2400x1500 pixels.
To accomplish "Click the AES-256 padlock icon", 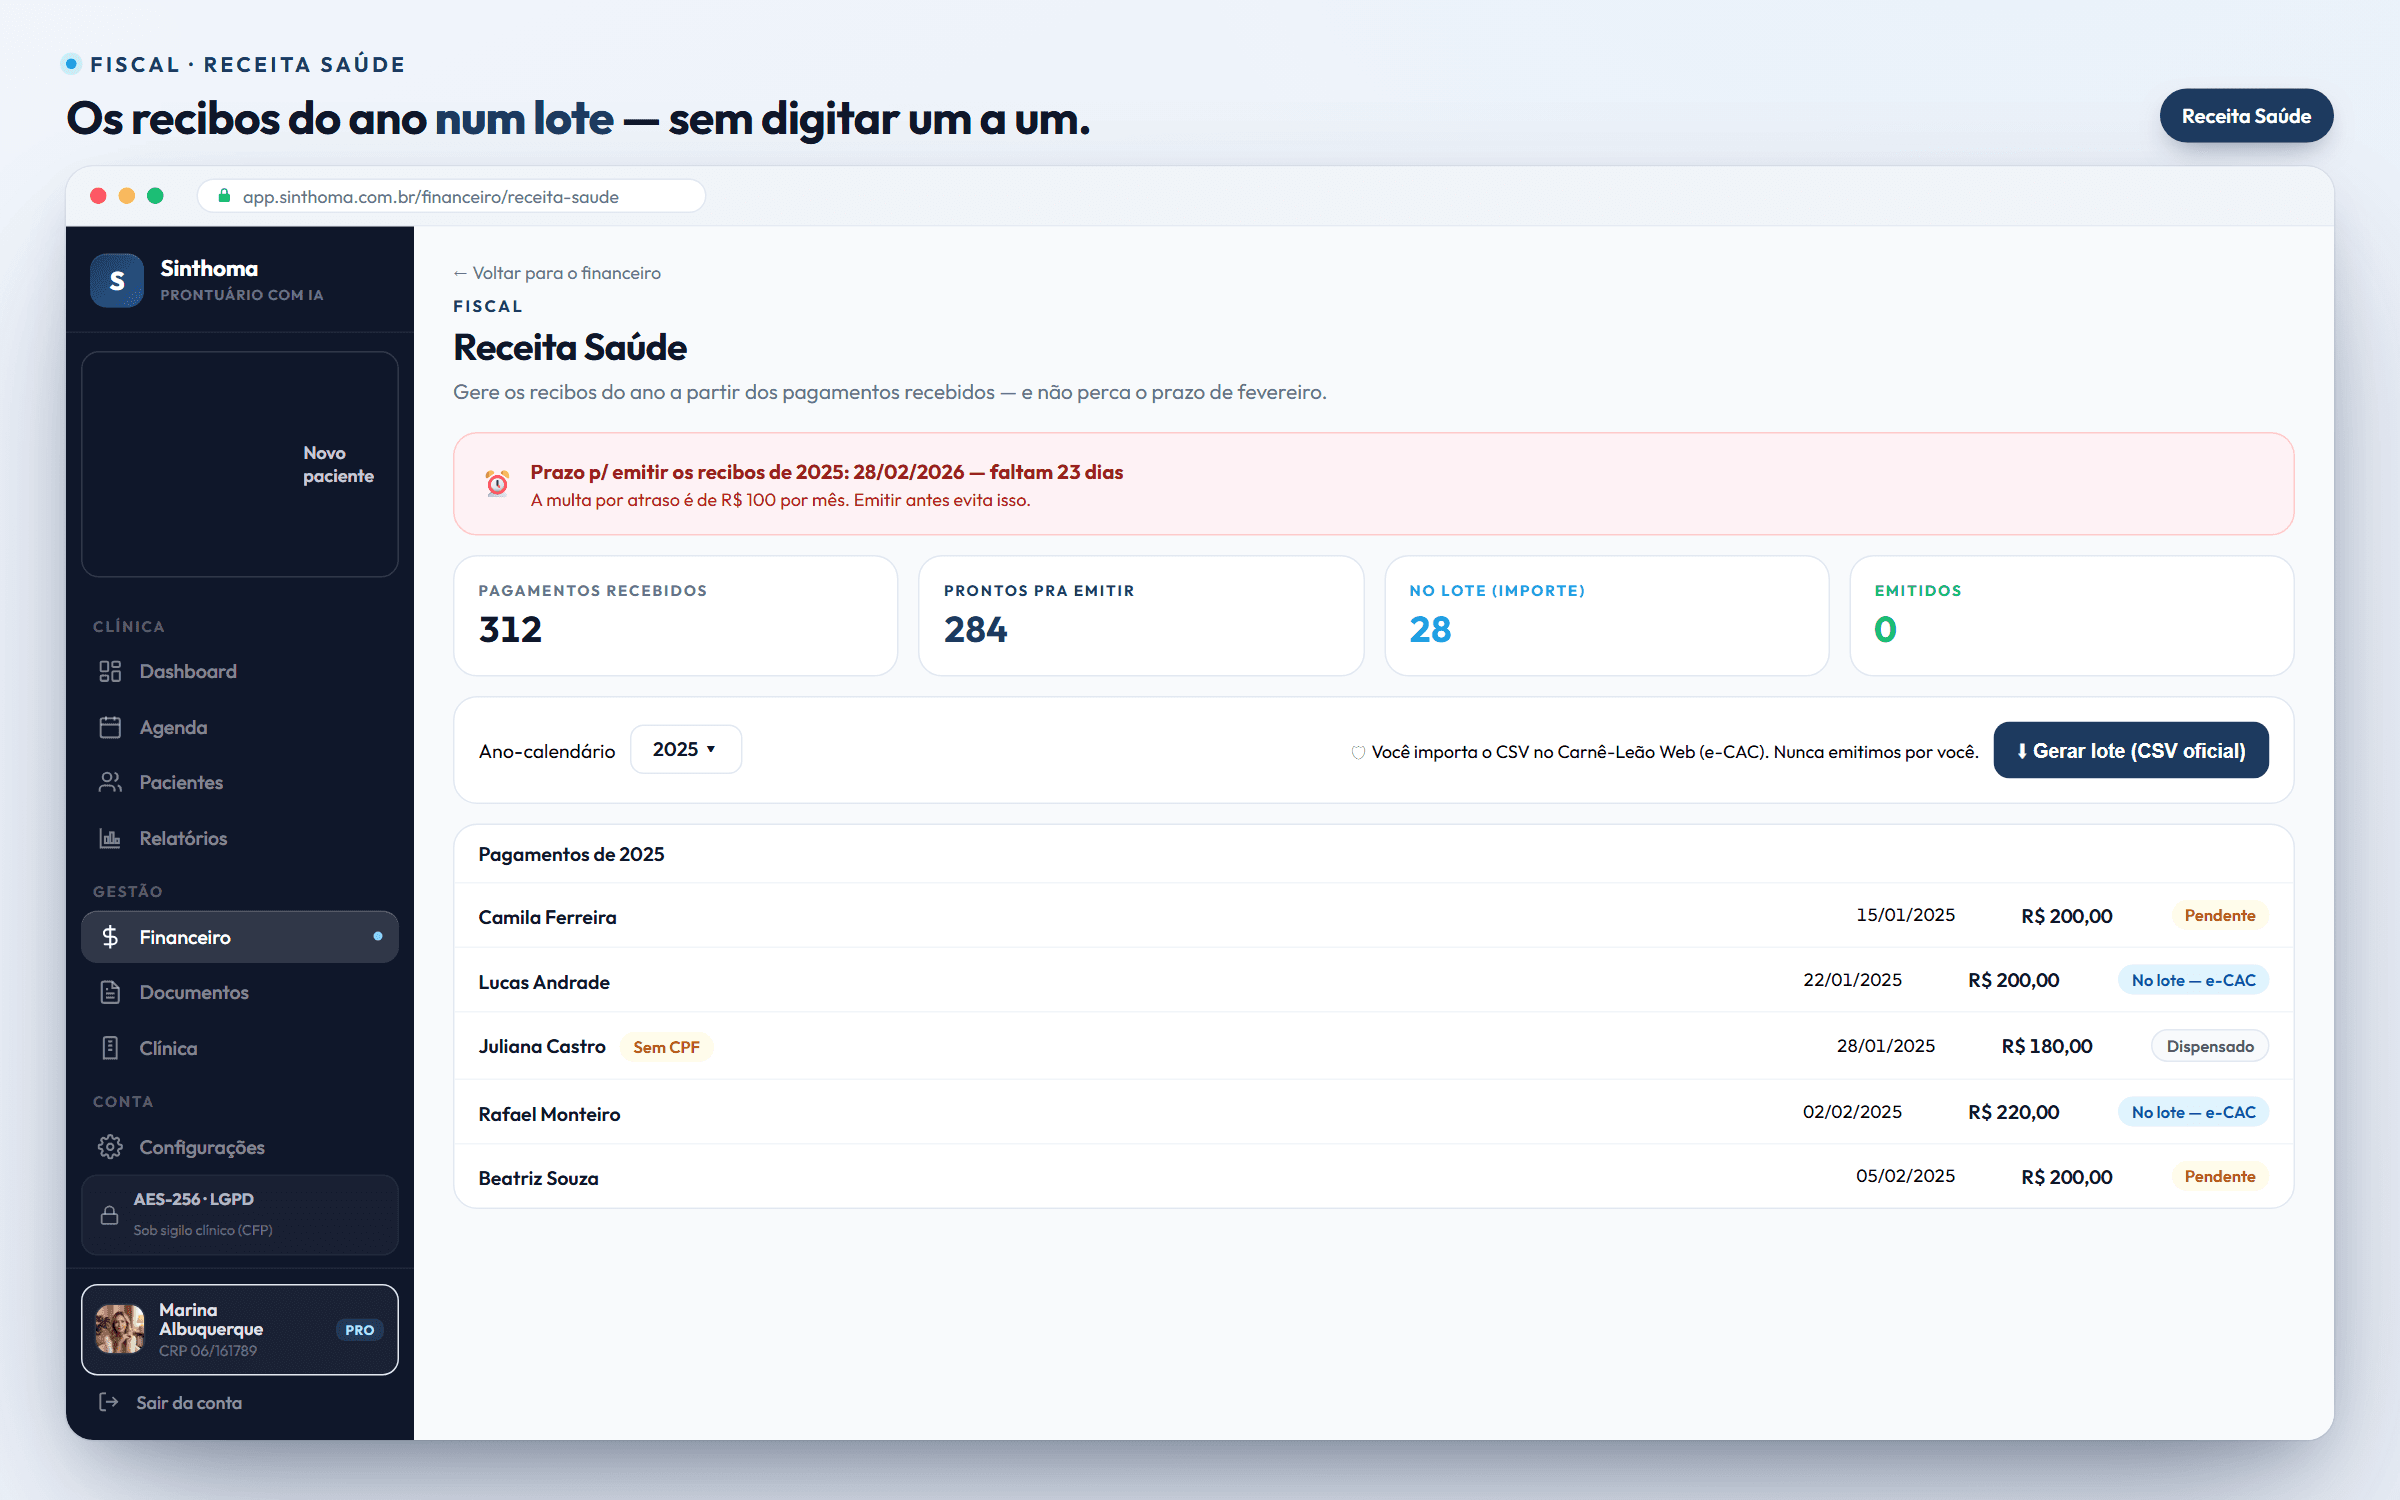I will tap(110, 1215).
